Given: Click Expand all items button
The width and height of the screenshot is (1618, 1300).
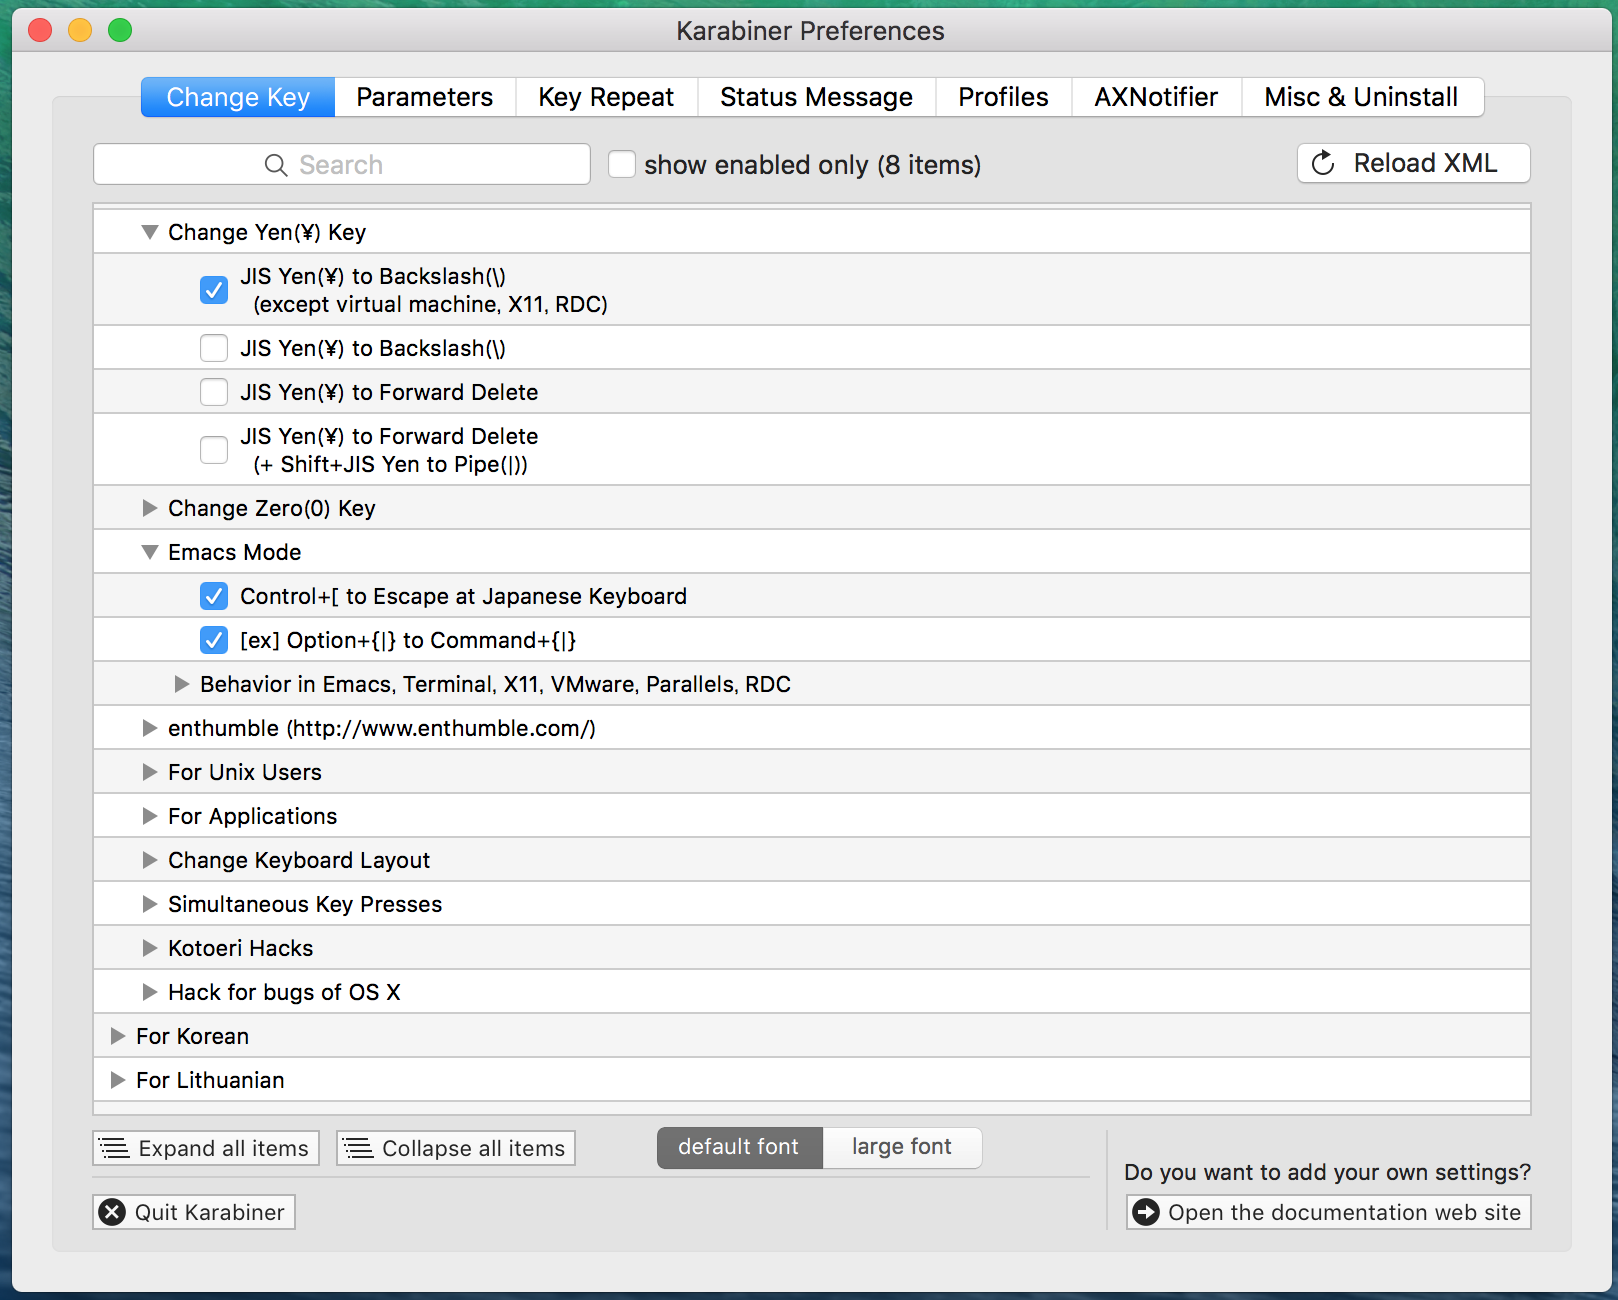Looking at the screenshot, I should [206, 1148].
